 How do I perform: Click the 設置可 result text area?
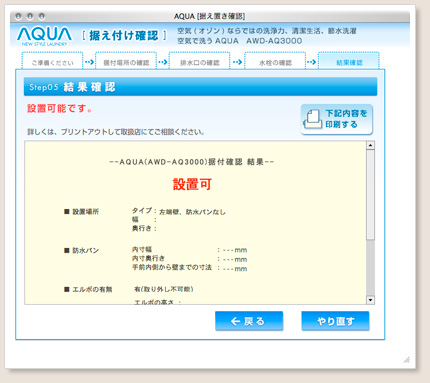pyautogui.click(x=192, y=184)
